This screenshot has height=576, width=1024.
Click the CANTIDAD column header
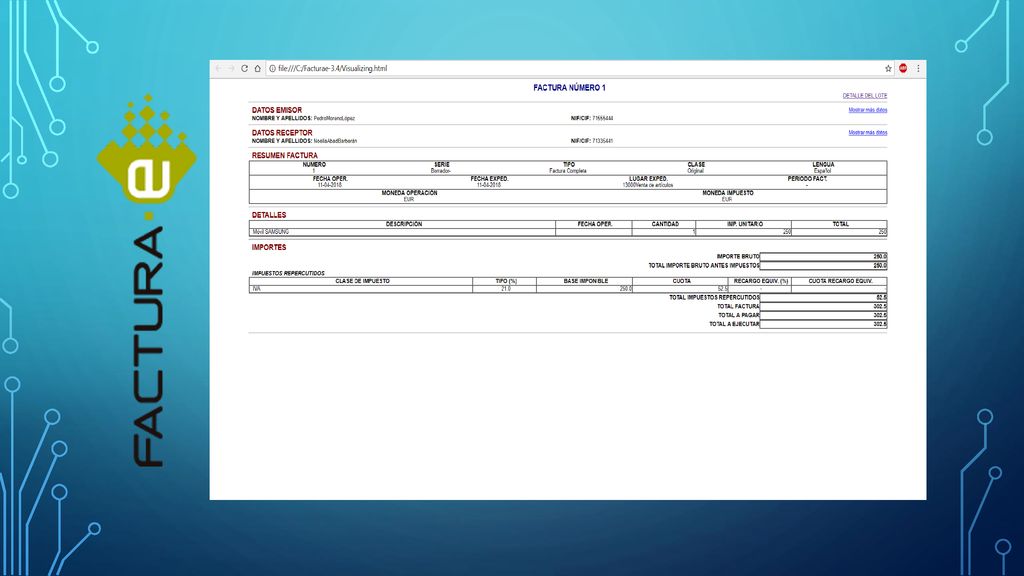[665, 224]
